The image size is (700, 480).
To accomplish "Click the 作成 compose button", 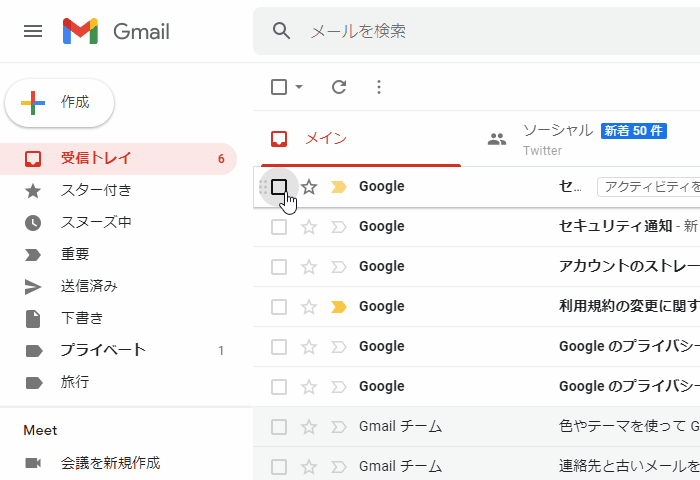I will (x=59, y=103).
